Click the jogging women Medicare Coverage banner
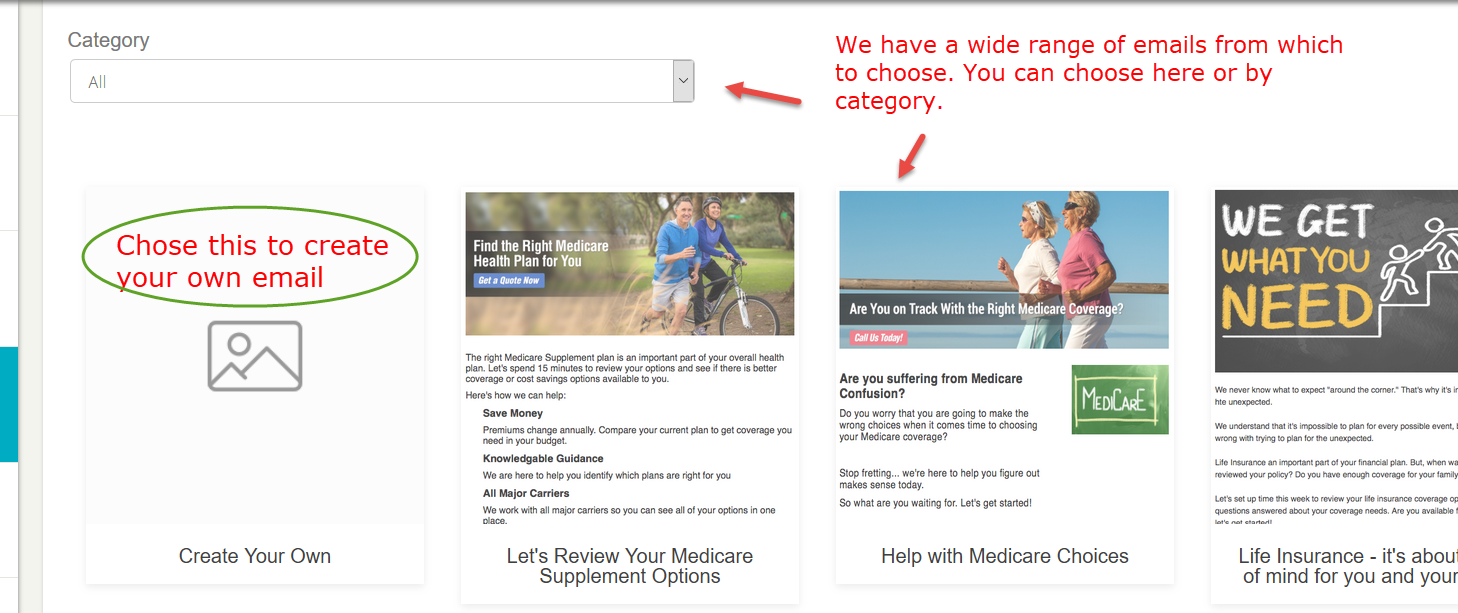This screenshot has width=1458, height=613. point(1004,270)
